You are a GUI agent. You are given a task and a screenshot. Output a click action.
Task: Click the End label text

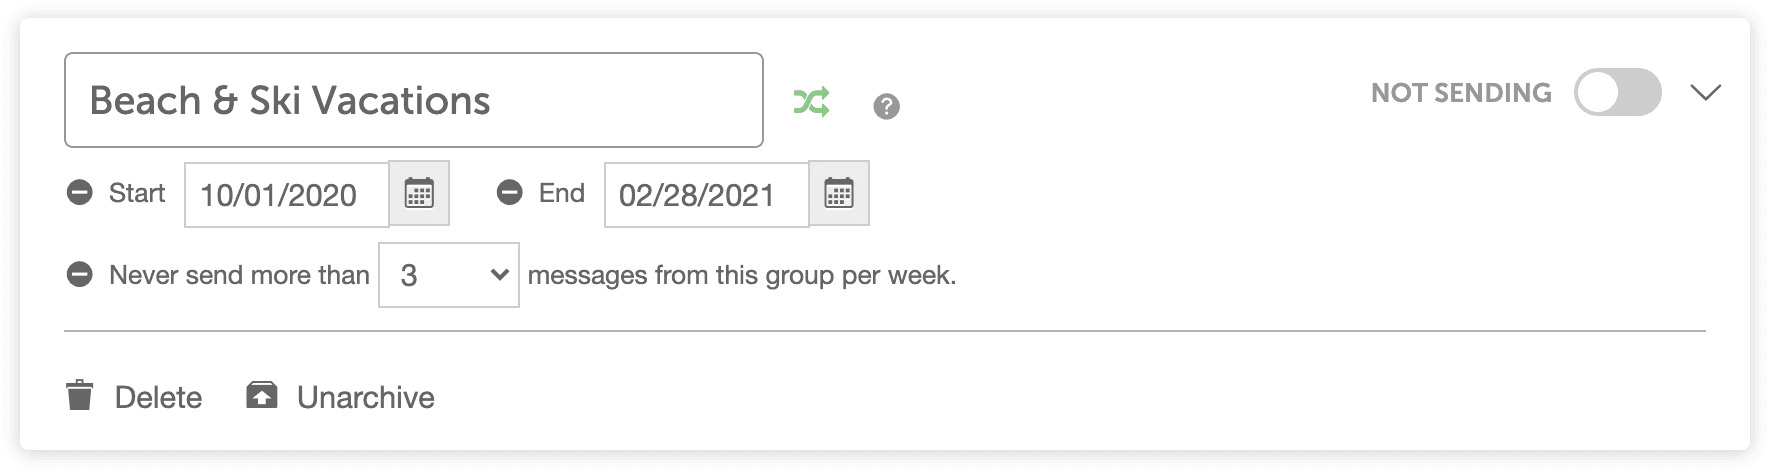click(562, 193)
